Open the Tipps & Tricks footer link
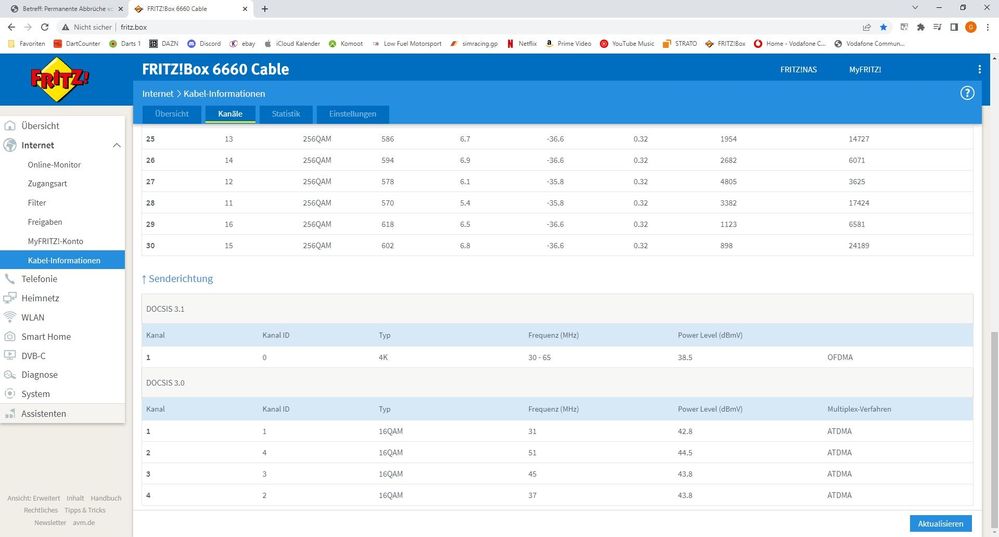The image size is (999, 537). 85,510
